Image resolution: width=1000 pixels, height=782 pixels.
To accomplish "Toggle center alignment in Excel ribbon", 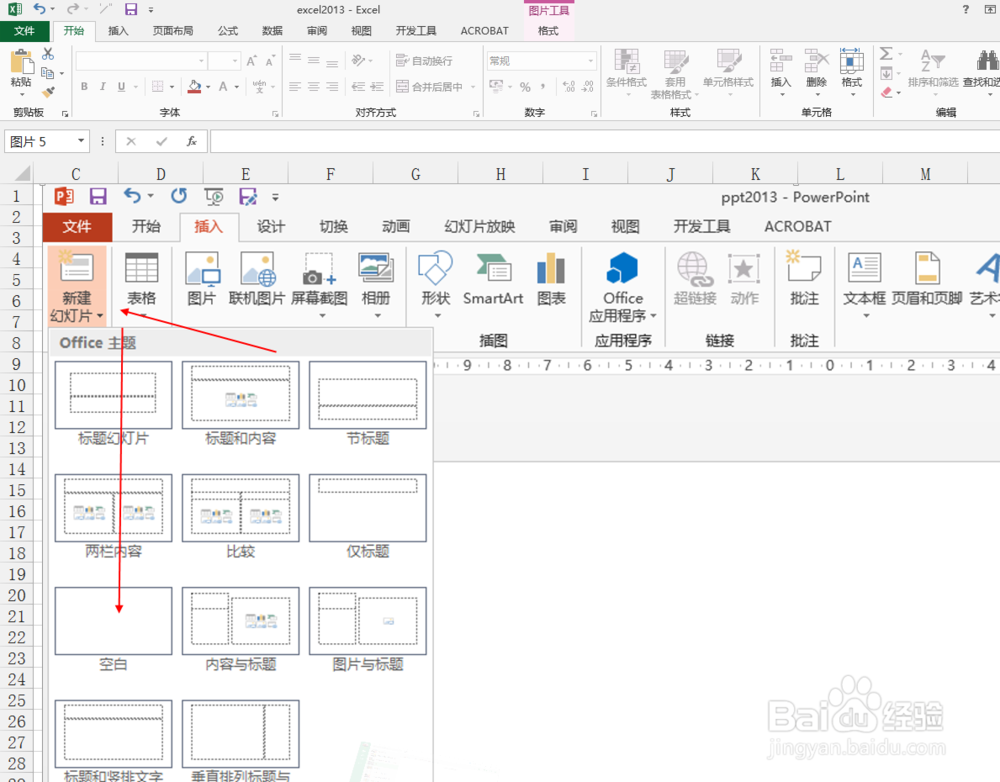I will point(313,87).
